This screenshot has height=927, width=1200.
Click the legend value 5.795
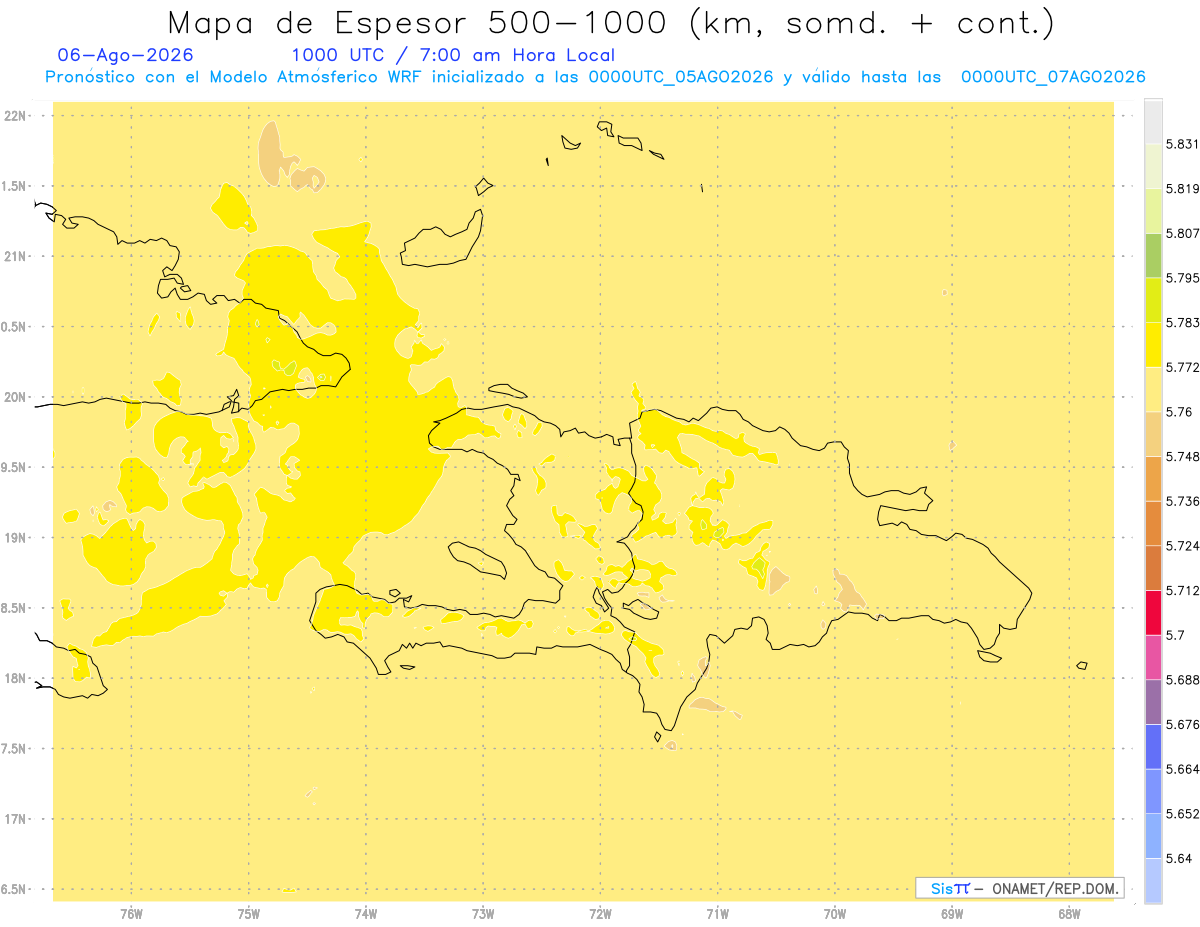(x=1183, y=278)
